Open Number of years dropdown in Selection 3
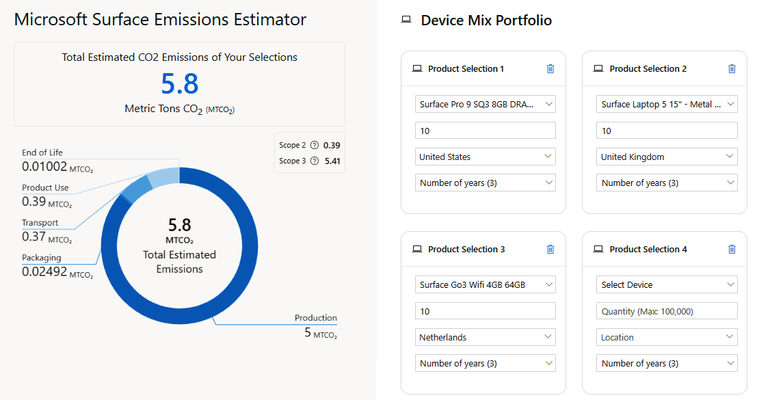This screenshot has width=770, height=400. click(485, 363)
